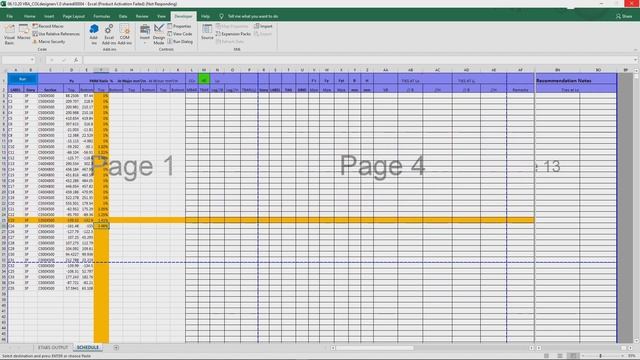
Task: Switch to Normal view in status bar
Action: pos(547,356)
